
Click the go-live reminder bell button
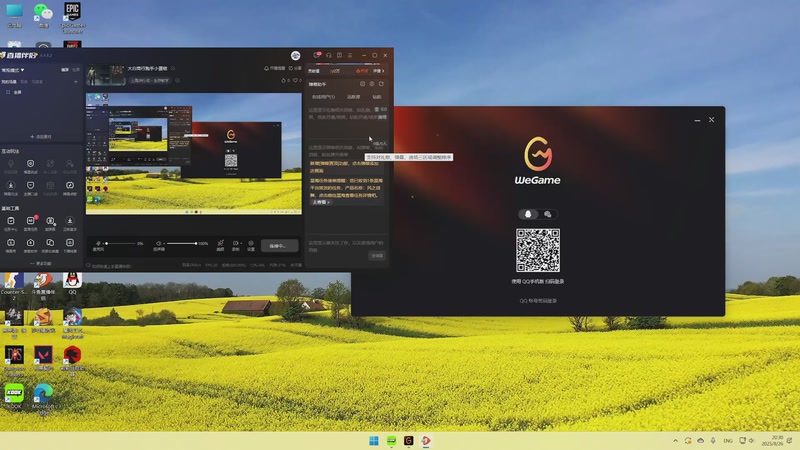(x=274, y=68)
